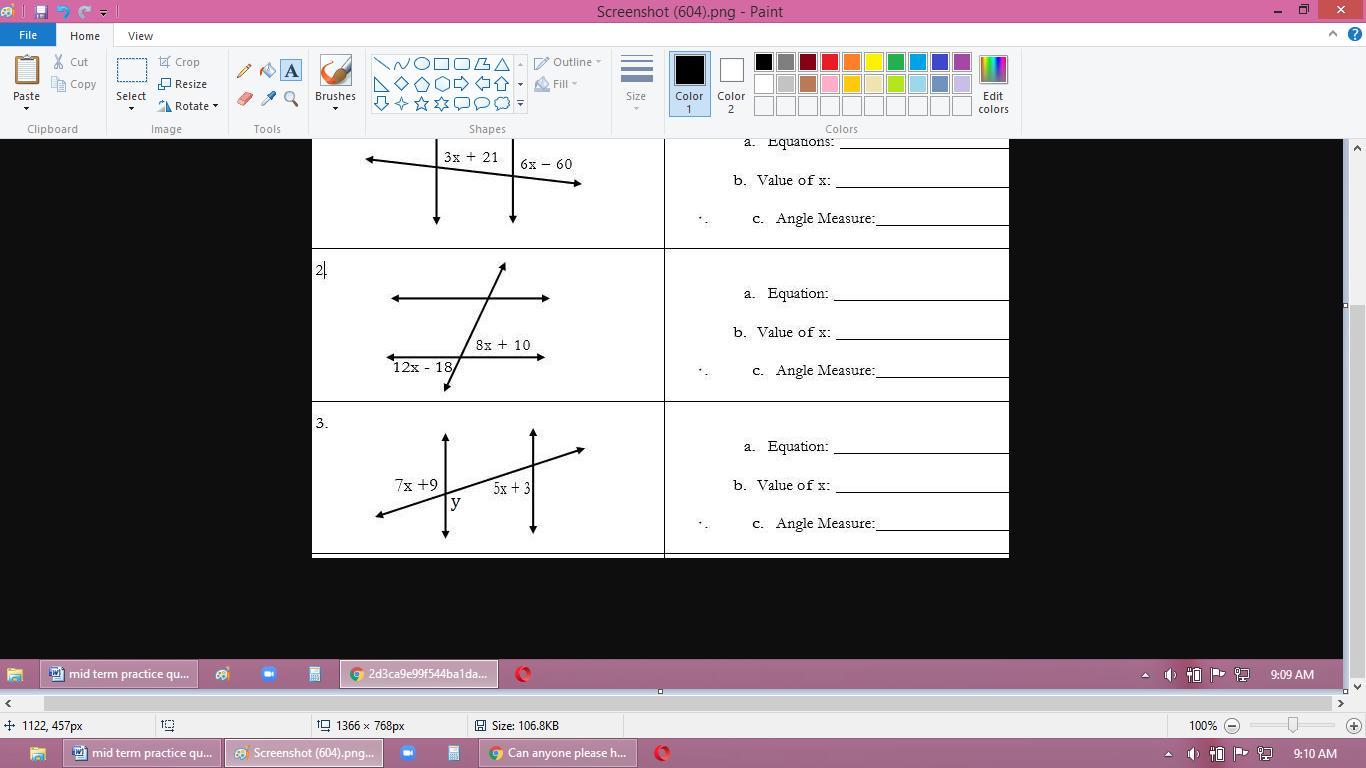Activate the Magnifier tool
1366x768 pixels.
291,98
